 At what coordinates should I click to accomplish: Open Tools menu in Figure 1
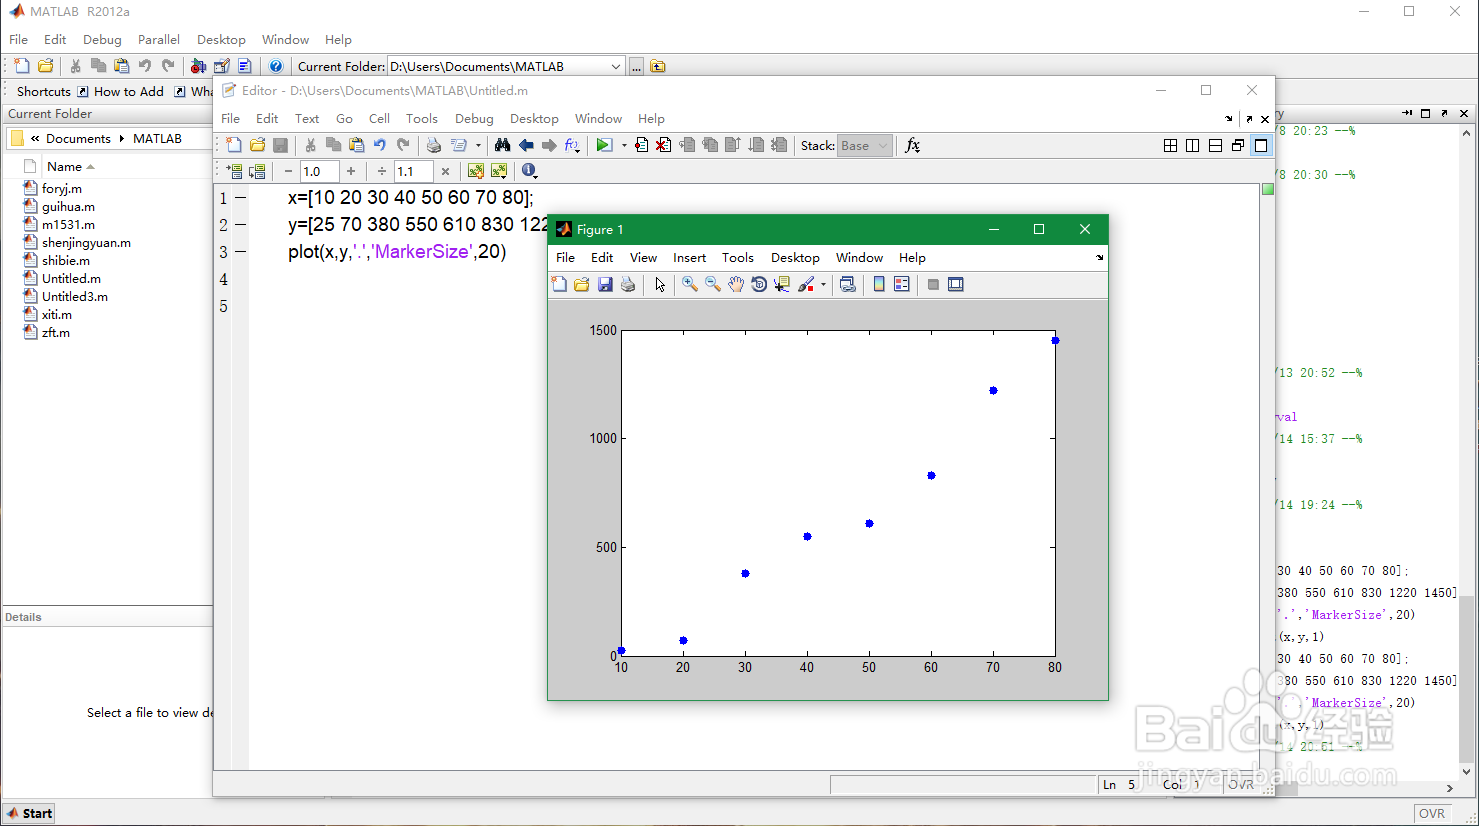click(738, 257)
